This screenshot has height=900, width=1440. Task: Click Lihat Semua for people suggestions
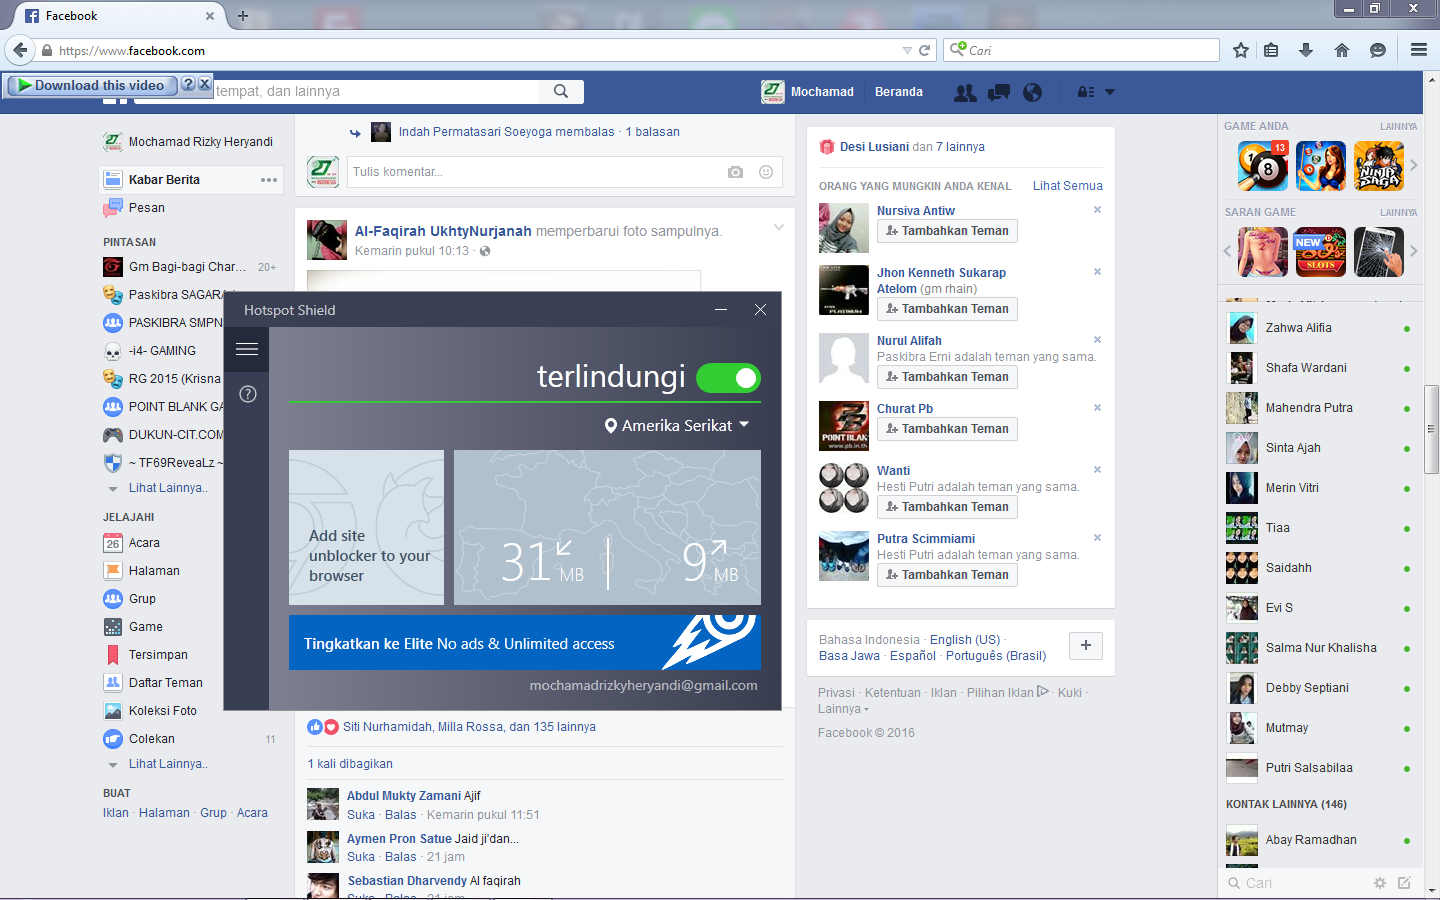point(1068,186)
